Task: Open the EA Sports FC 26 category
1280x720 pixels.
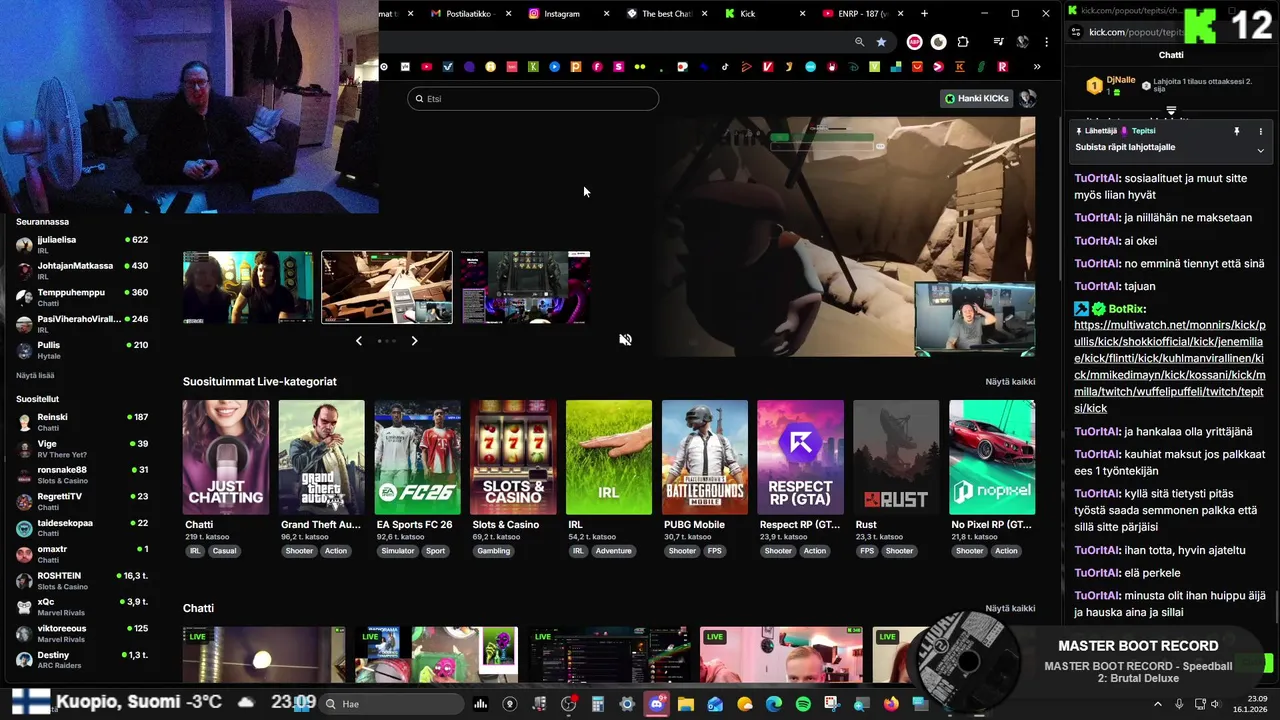Action: point(417,457)
